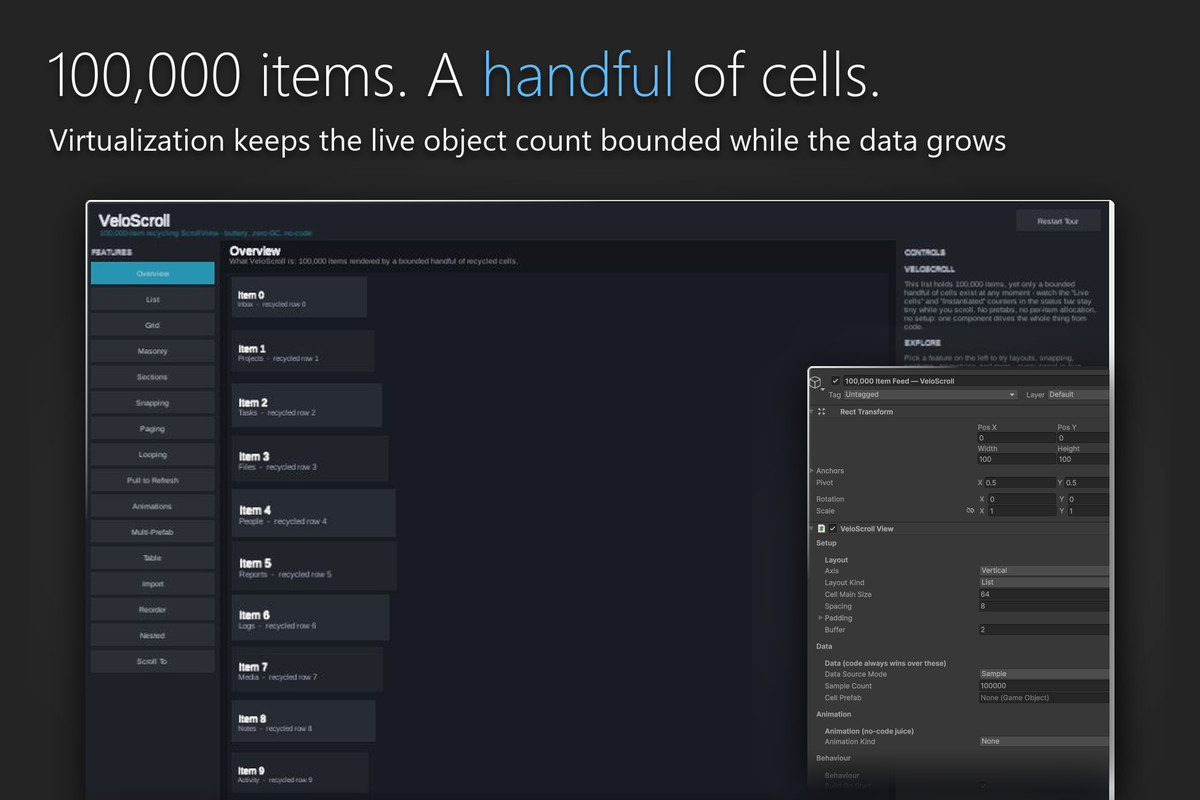Screen dimensions: 1200x800
Task: Click the VeloScroll title in the app header
Action: click(x=134, y=220)
